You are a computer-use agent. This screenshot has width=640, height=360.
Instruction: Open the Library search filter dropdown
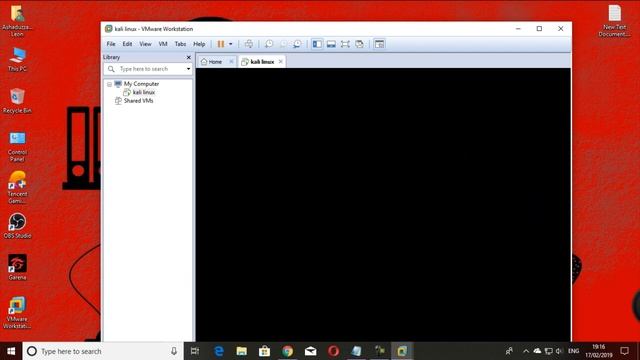click(188, 69)
